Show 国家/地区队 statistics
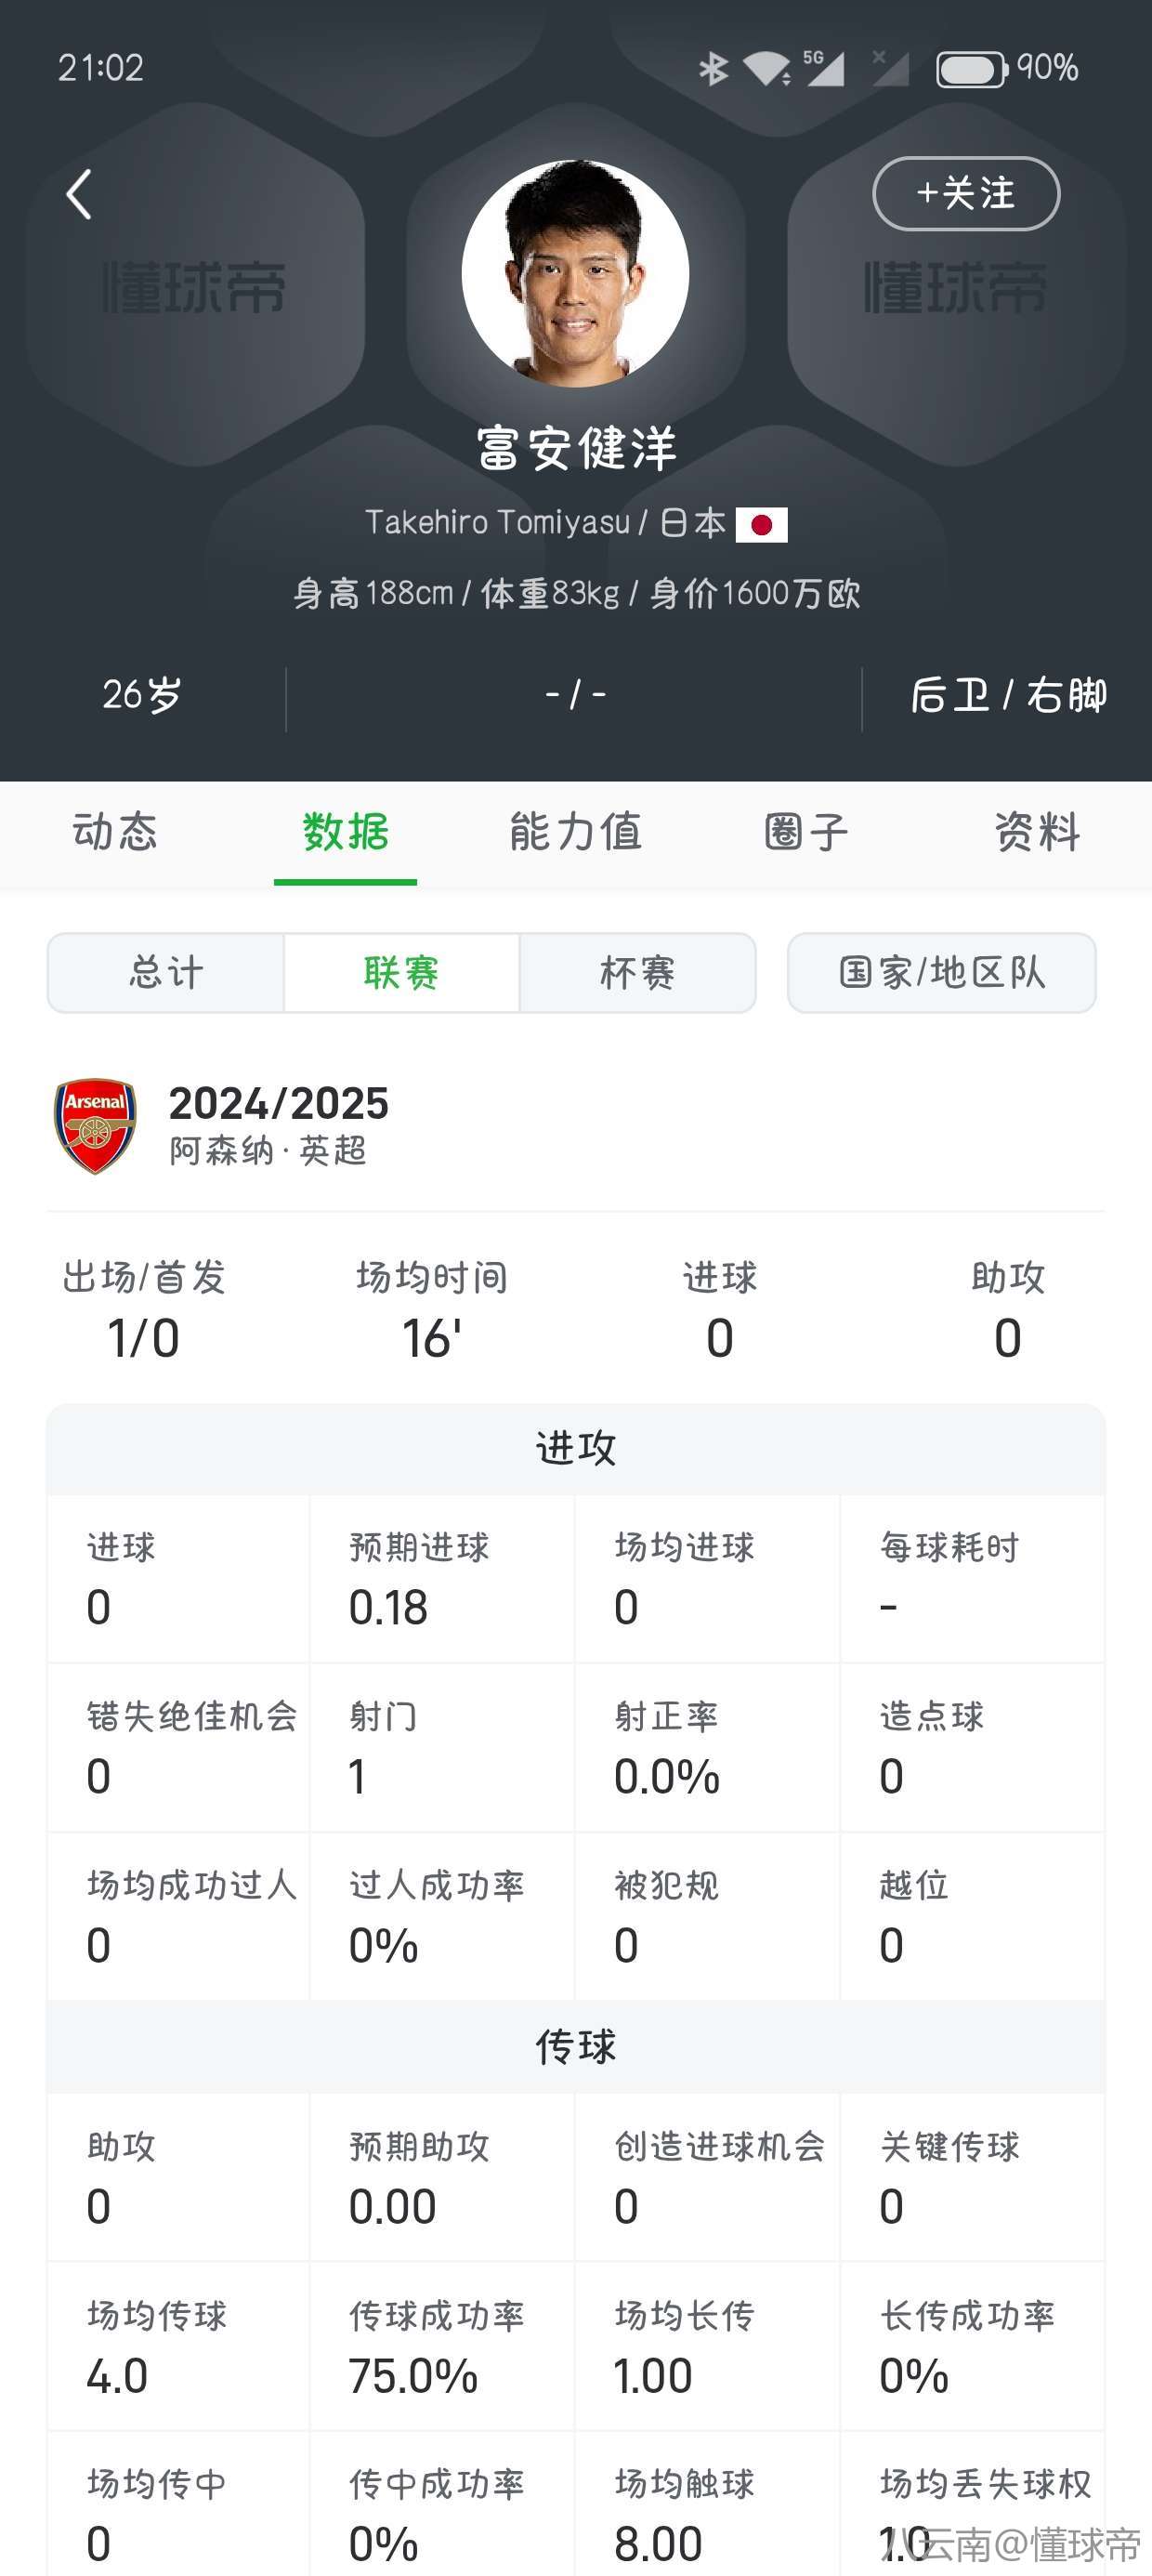The width and height of the screenshot is (1152, 2576). pyautogui.click(x=941, y=973)
